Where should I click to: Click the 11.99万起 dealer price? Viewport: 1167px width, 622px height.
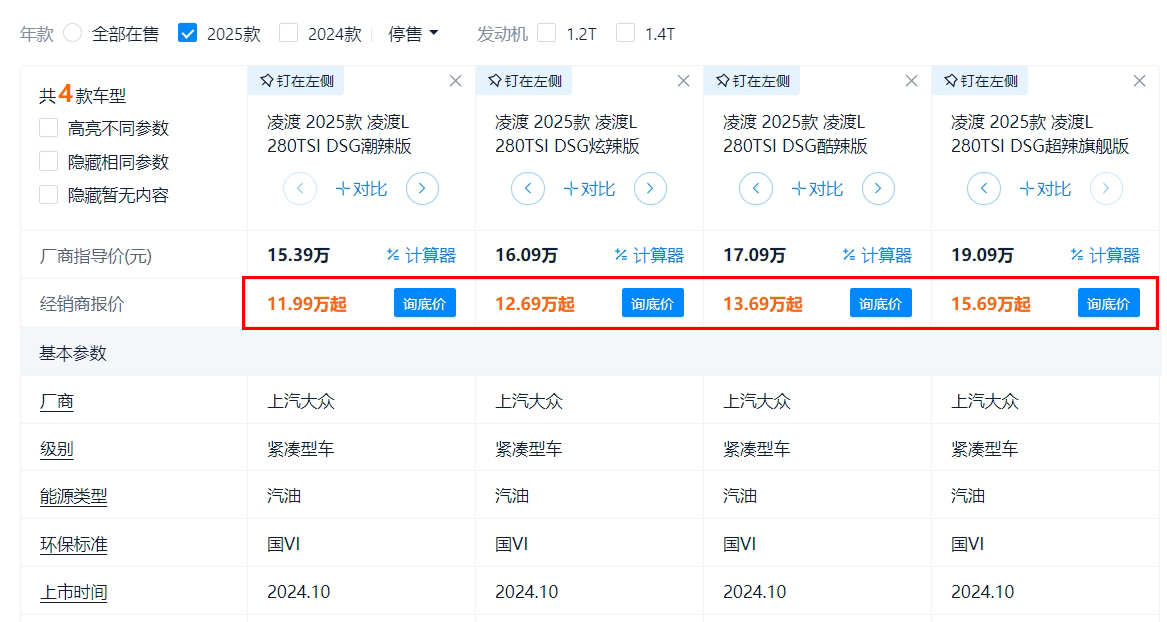click(x=307, y=304)
